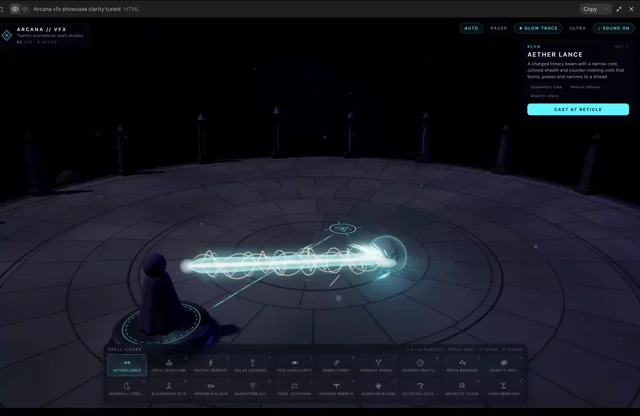Click the Volumetric tube tag
This screenshot has width=640, height=416.
[546, 87]
